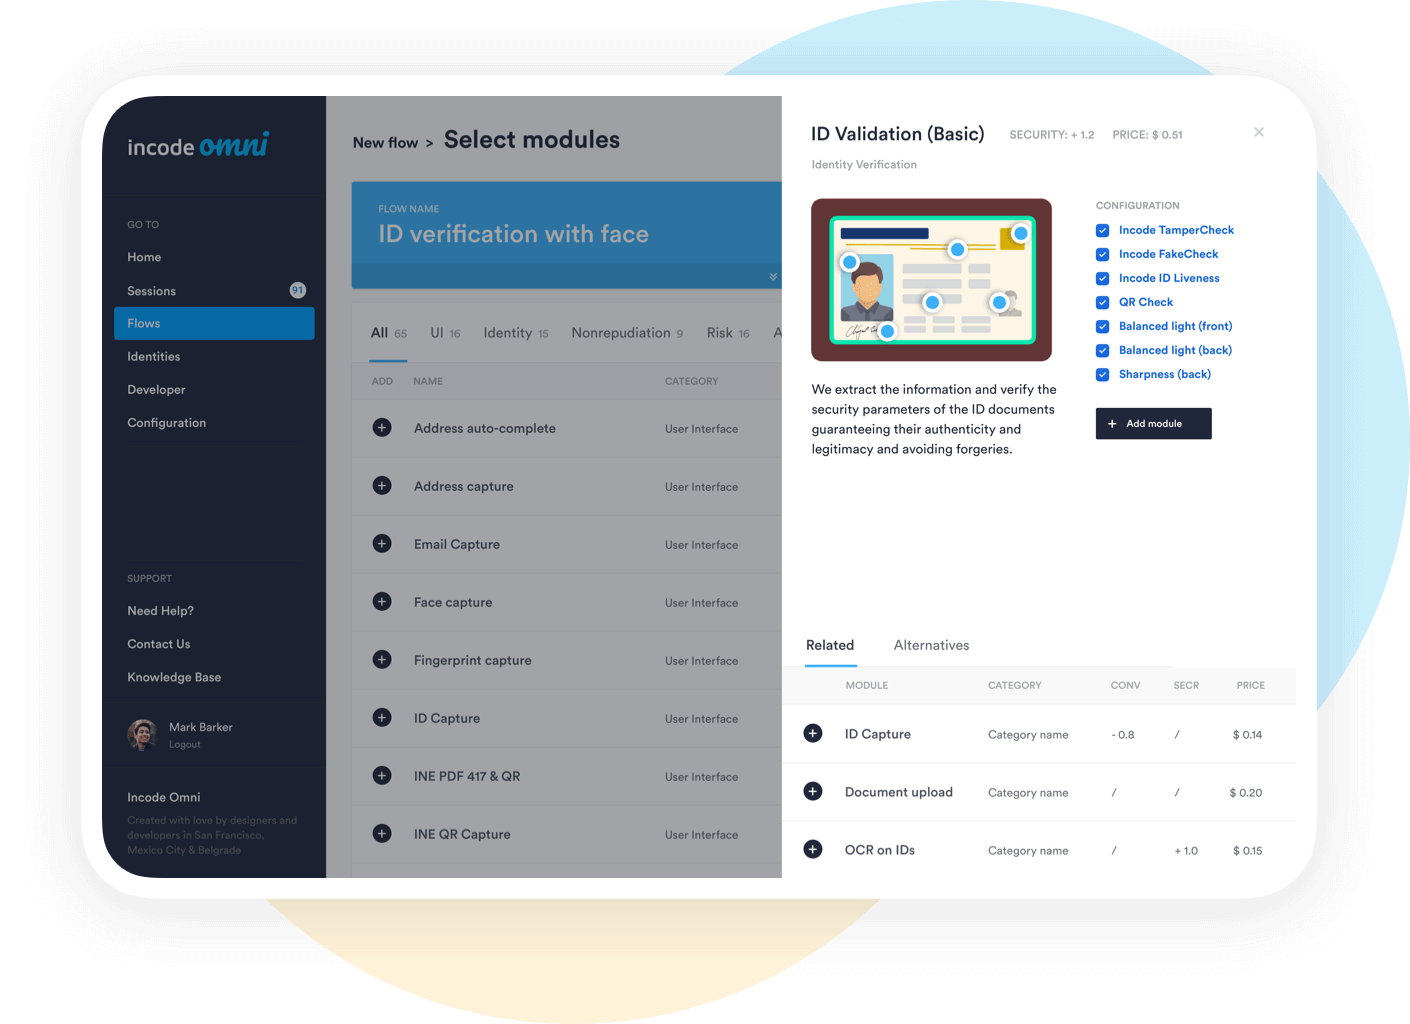Add the Fingerprint capture module
Viewport: 1410px width, 1024px height.
pyautogui.click(x=382, y=660)
